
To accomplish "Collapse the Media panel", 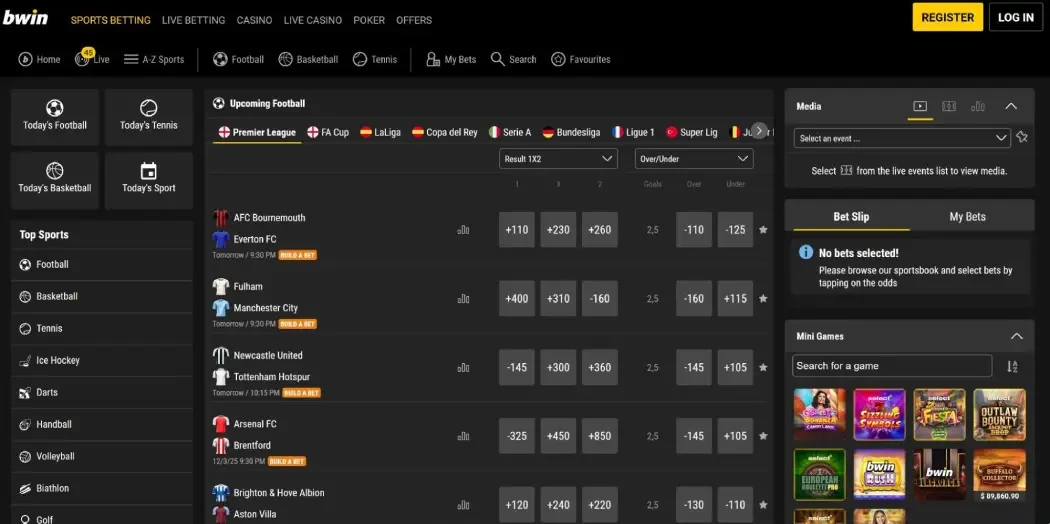I will [1011, 106].
